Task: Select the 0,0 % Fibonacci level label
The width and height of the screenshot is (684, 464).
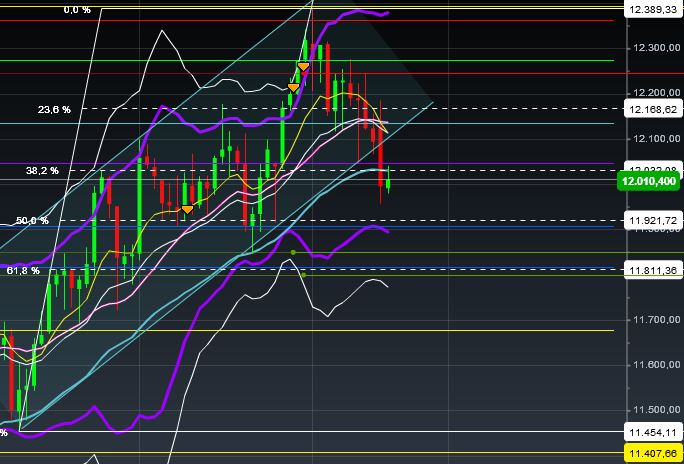Action: click(77, 10)
